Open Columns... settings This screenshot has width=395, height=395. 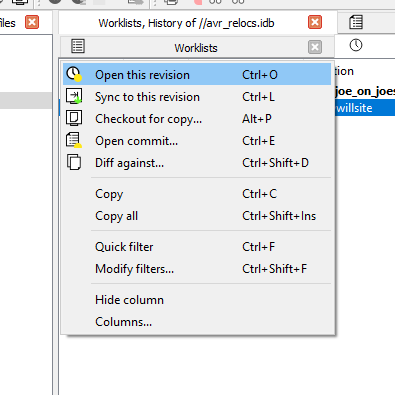click(197, 322)
